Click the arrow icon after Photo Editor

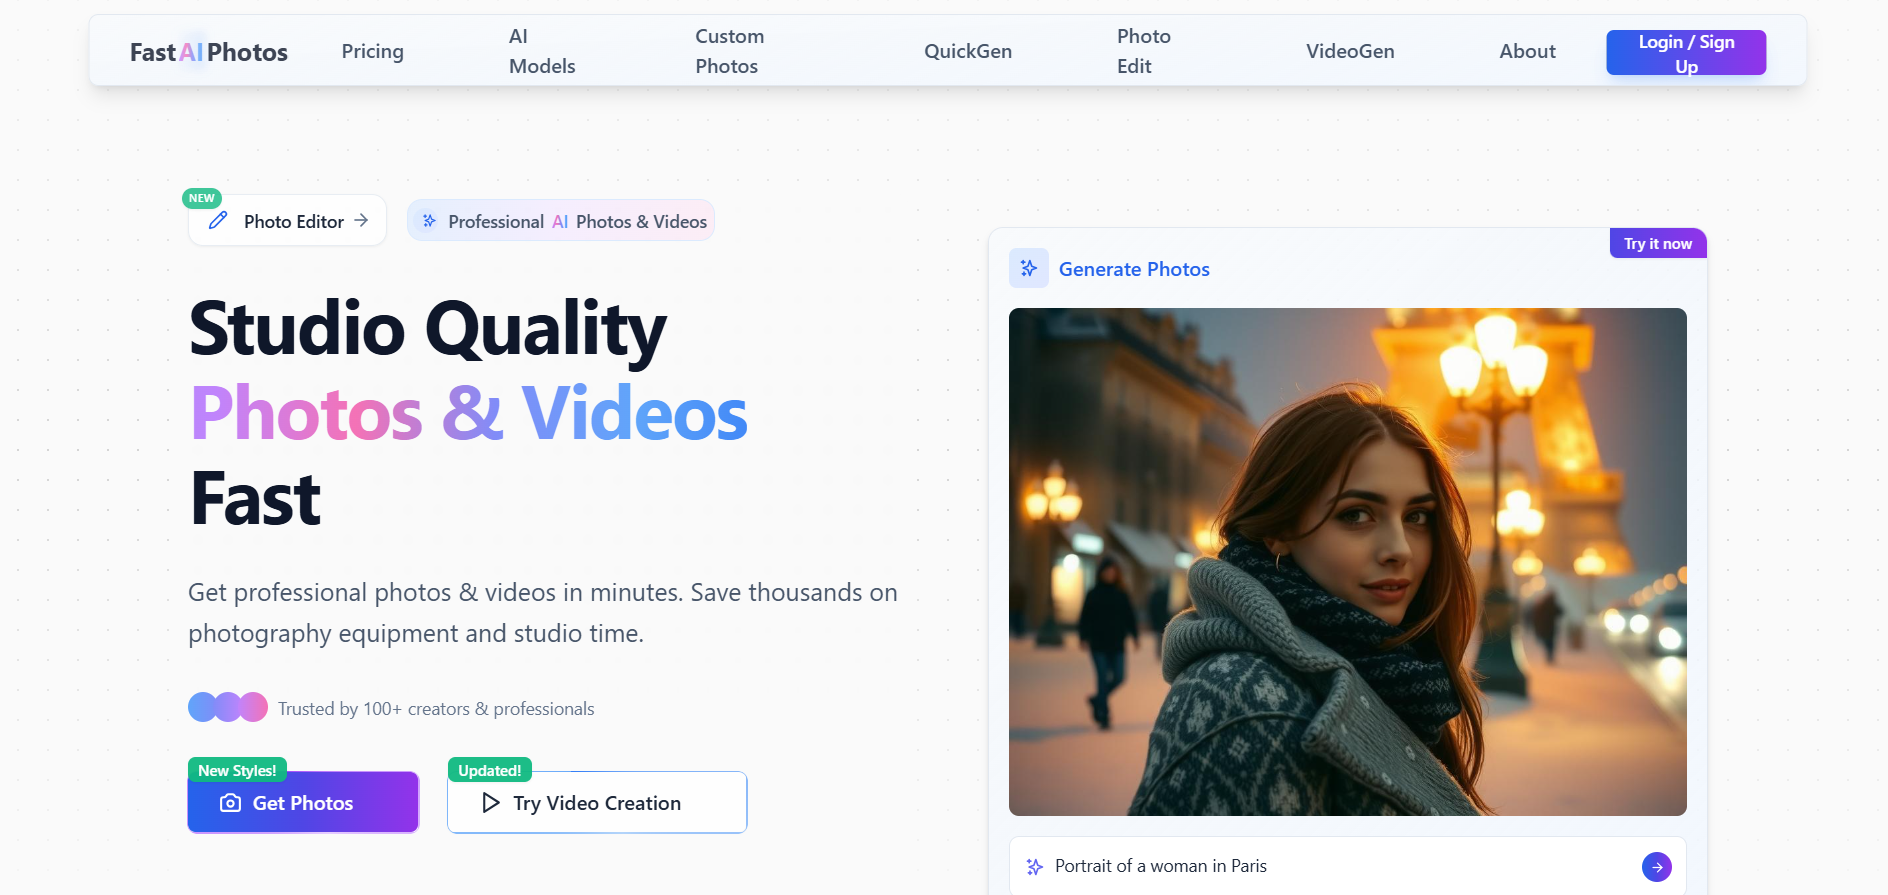(361, 220)
